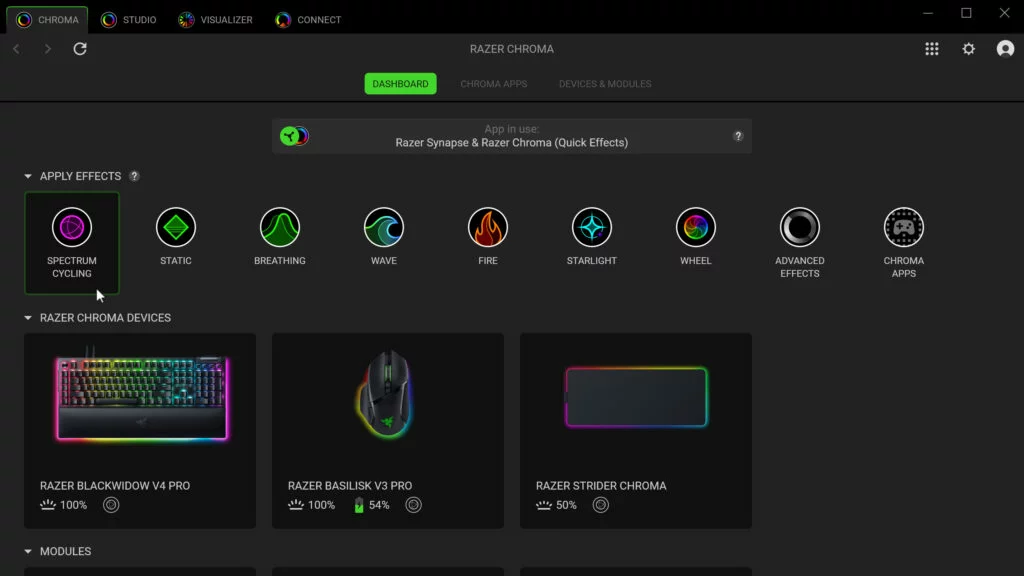1024x576 pixels.
Task: Go back with the left arrow
Action: [x=16, y=49]
